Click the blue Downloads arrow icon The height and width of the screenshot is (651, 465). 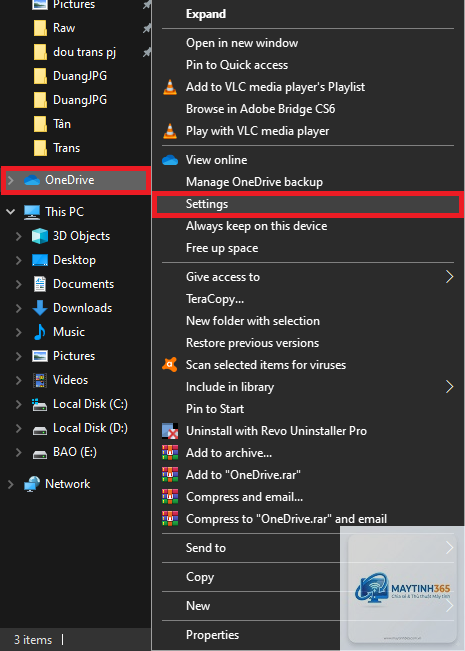[40, 308]
